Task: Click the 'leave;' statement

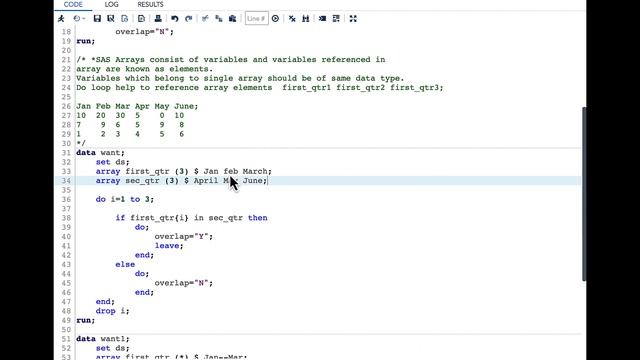Action: 169,246
